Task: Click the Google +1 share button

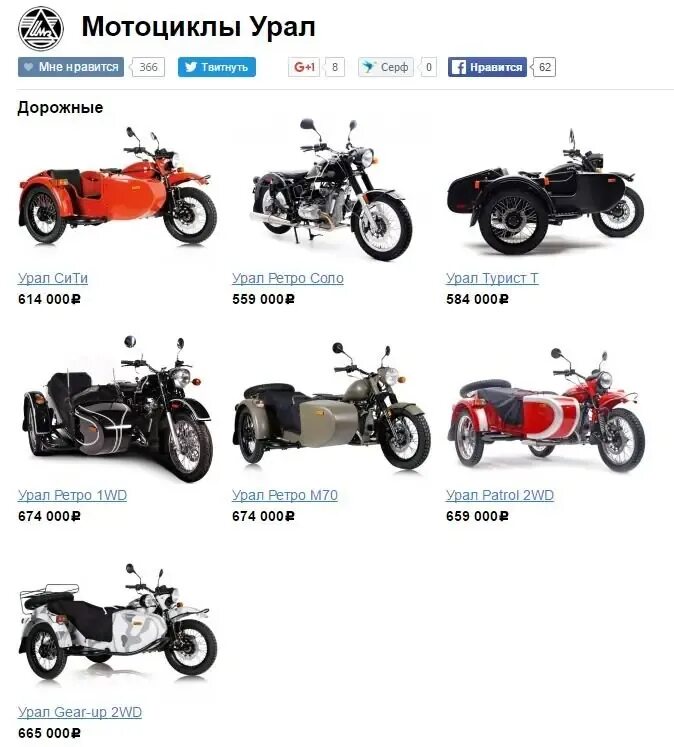Action: point(304,67)
